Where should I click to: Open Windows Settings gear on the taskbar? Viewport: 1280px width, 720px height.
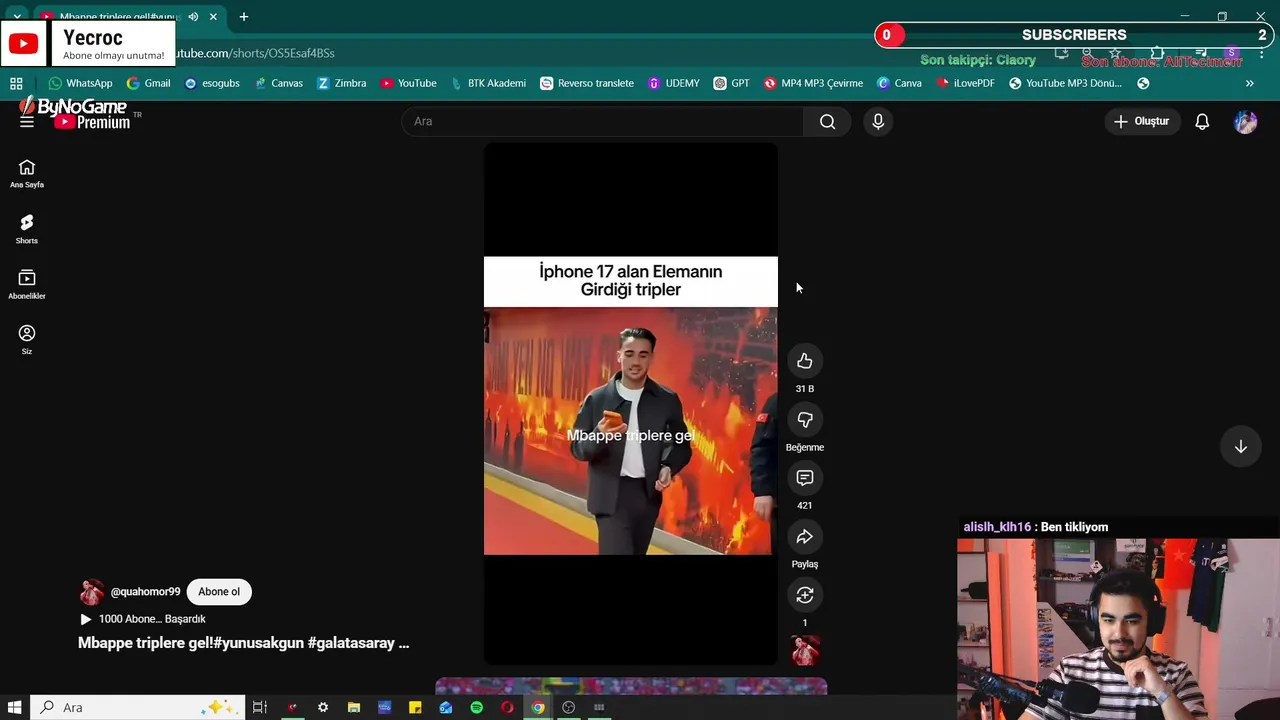(323, 707)
